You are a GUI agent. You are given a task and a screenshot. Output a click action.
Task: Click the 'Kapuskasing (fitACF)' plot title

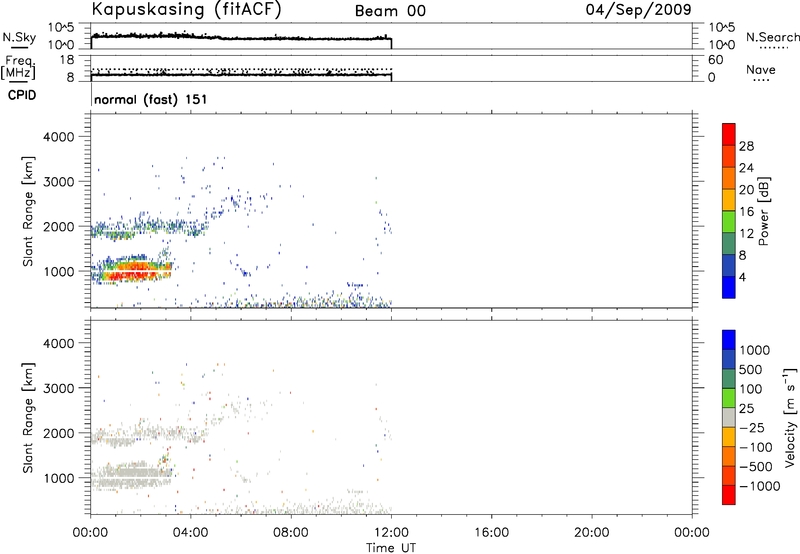[186, 10]
